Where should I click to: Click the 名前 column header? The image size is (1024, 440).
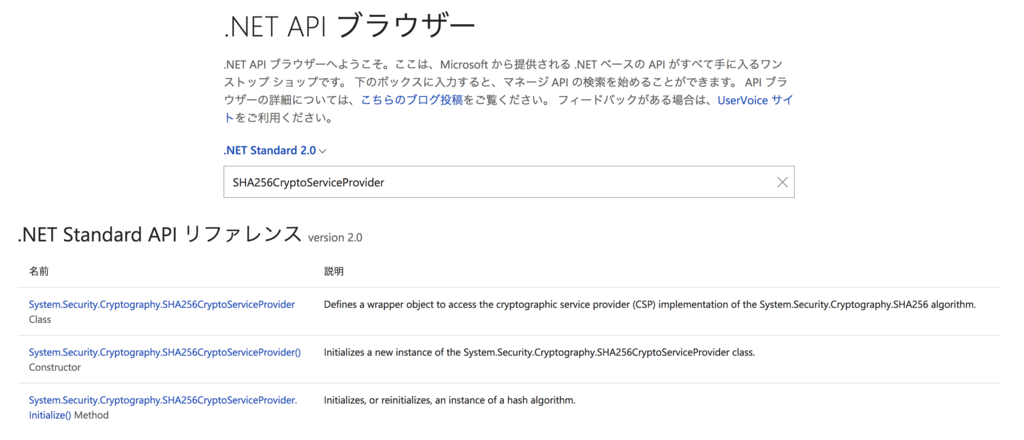[38, 271]
